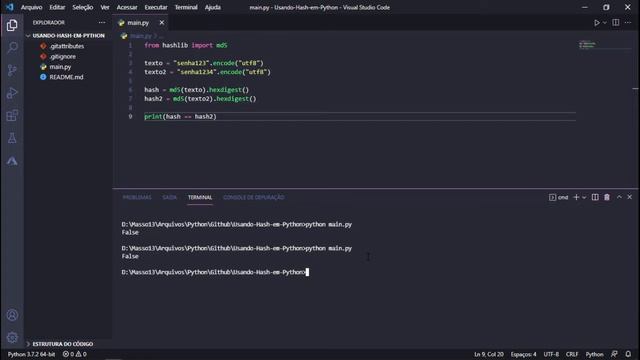This screenshot has height=360, width=640.
Task: Click on 'from hashlib import md5' line
Action: tap(185, 45)
